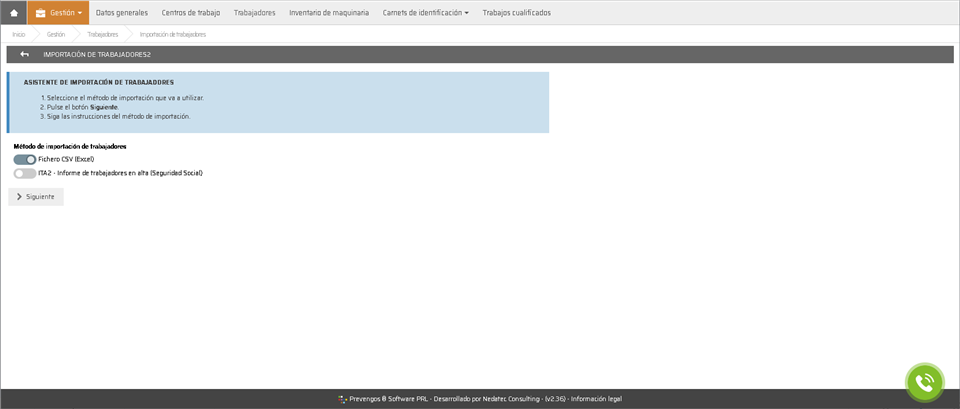This screenshot has height=409, width=960.
Task: Click the Prevengos logo in footer
Action: (342, 399)
